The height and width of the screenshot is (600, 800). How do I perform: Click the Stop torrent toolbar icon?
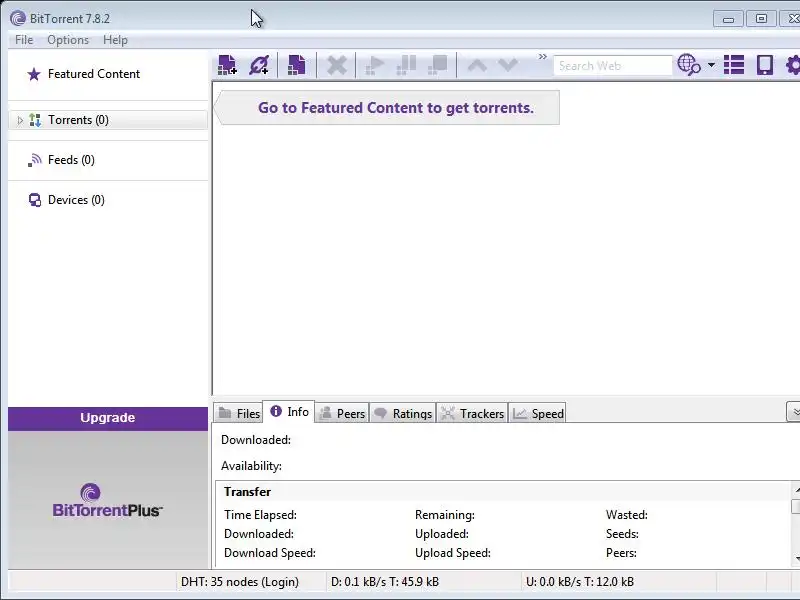(x=438, y=65)
